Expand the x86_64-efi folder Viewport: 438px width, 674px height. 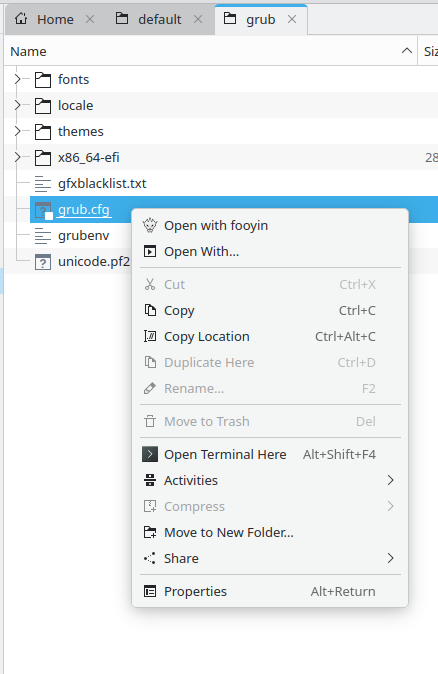click(17, 157)
